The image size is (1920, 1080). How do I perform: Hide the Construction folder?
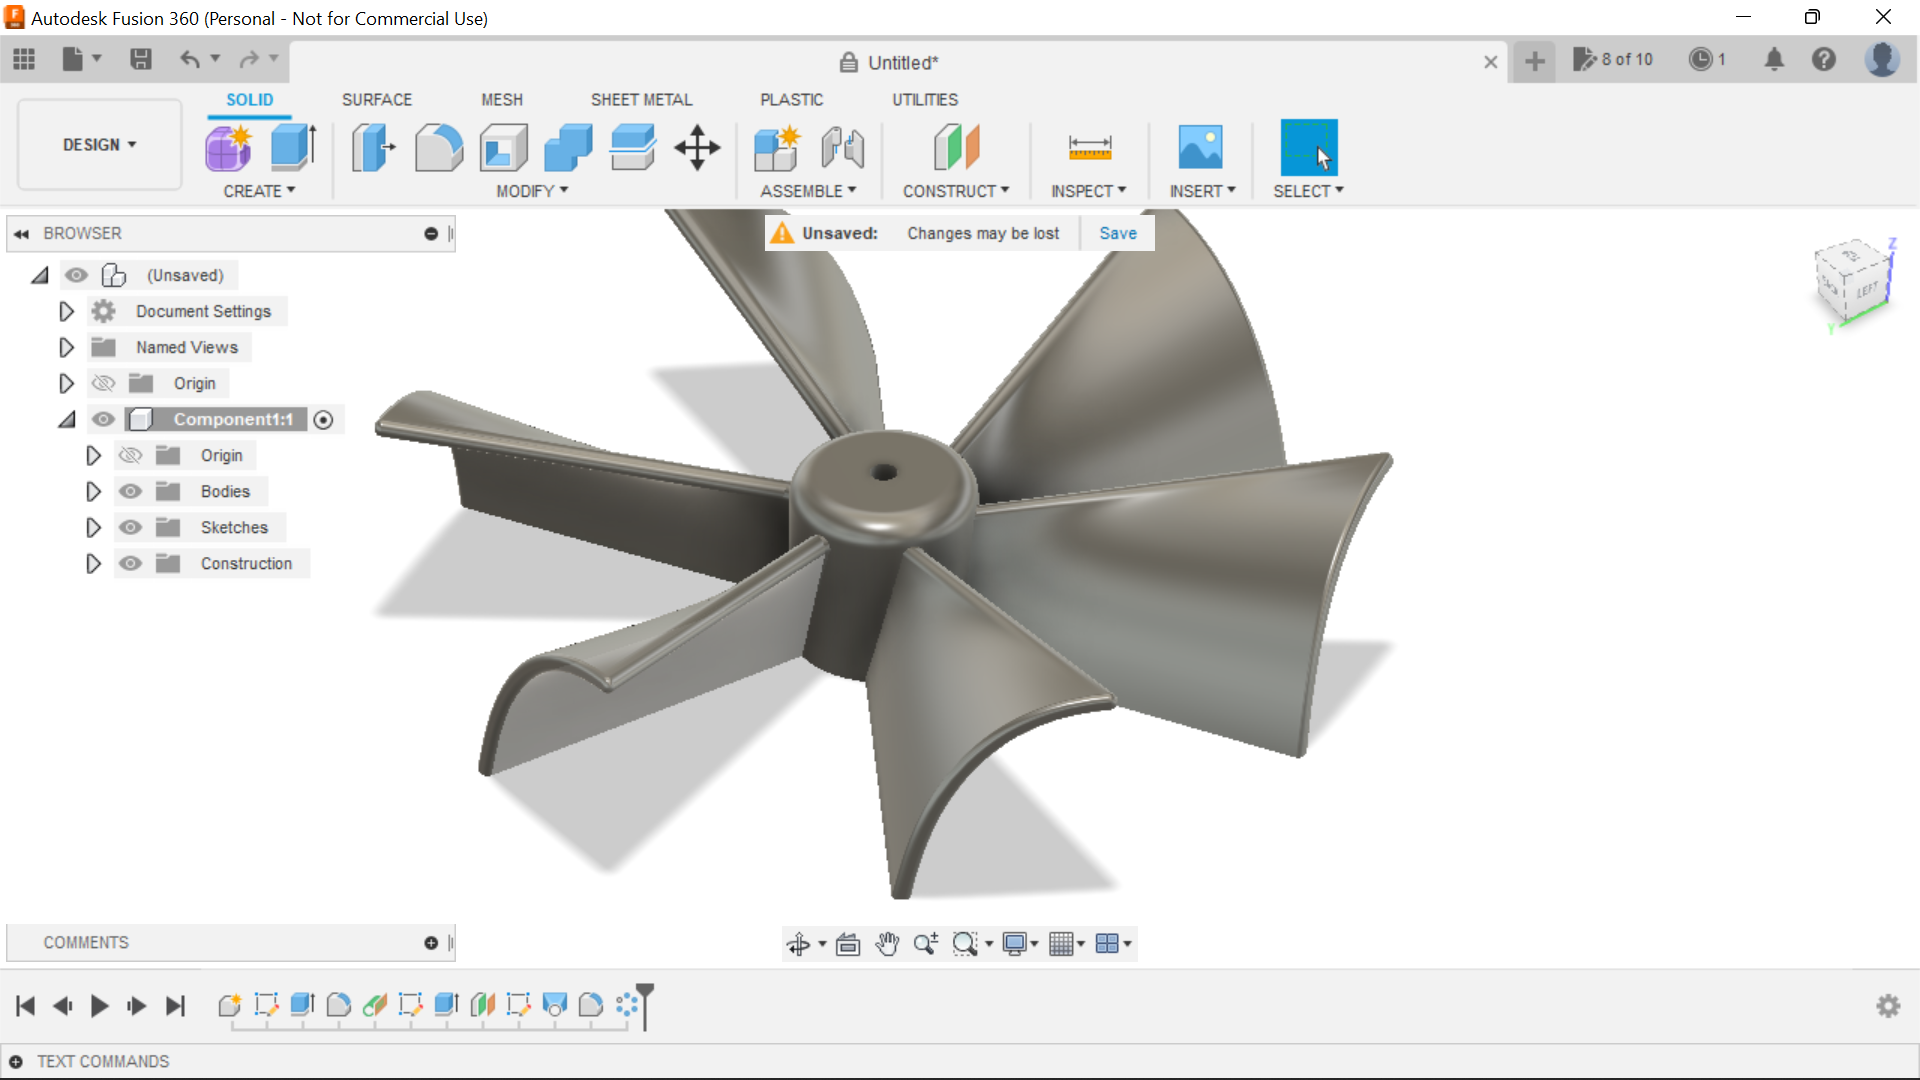pyautogui.click(x=130, y=563)
